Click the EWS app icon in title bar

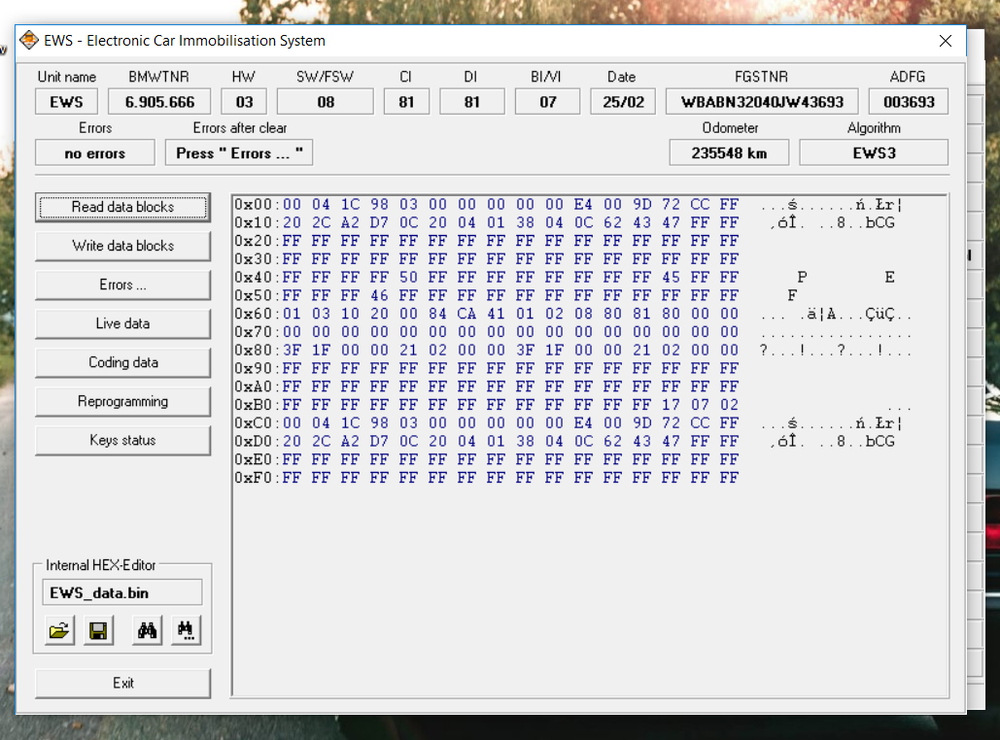click(x=29, y=41)
